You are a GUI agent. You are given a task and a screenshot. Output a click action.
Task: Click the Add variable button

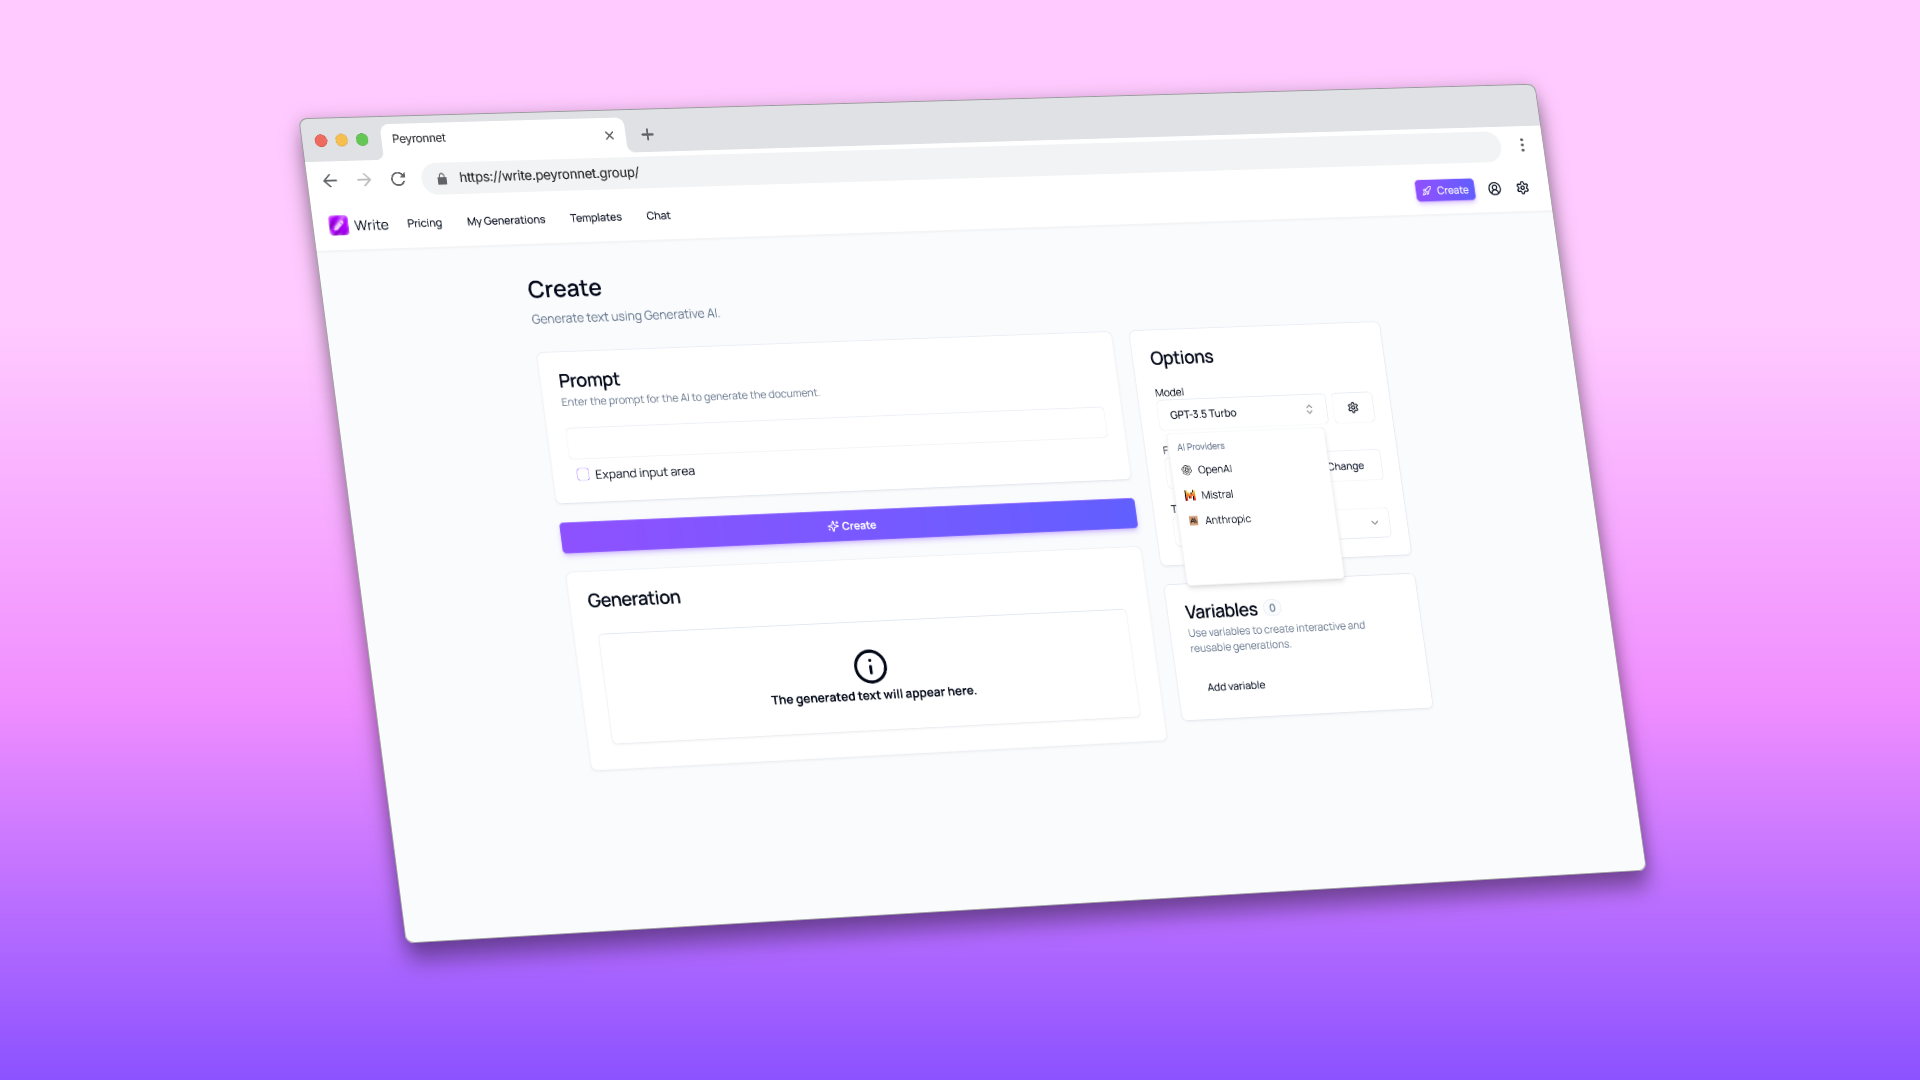1236,683
